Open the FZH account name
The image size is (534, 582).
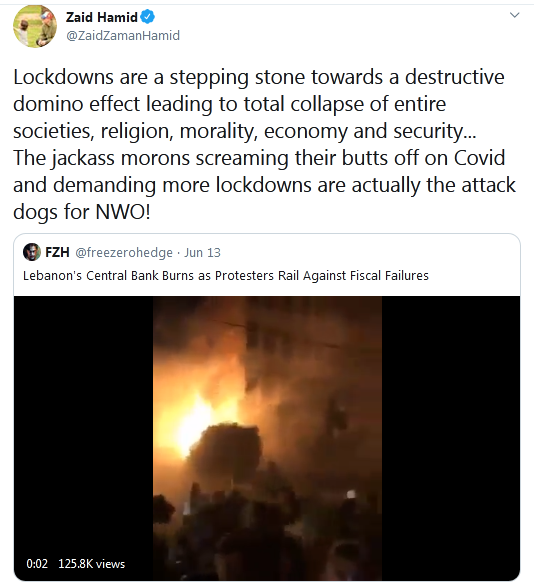tap(57, 252)
